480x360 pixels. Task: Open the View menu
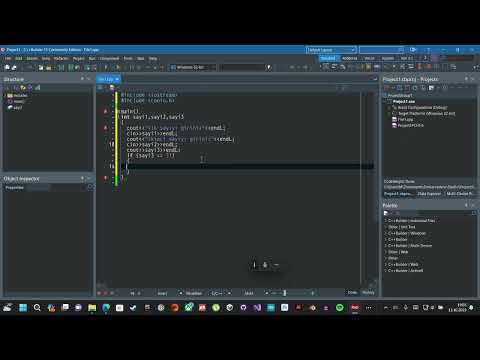pyautogui.click(x=46, y=59)
